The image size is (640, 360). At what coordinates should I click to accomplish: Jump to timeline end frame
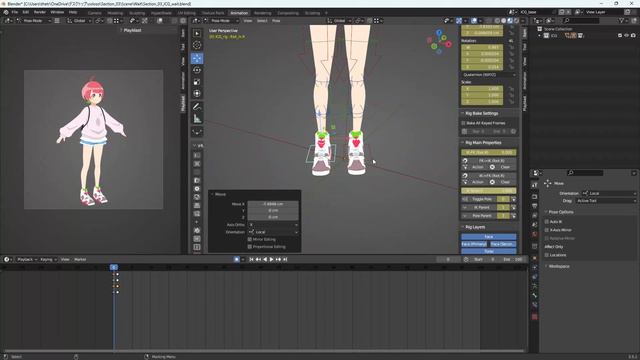tap(285, 260)
